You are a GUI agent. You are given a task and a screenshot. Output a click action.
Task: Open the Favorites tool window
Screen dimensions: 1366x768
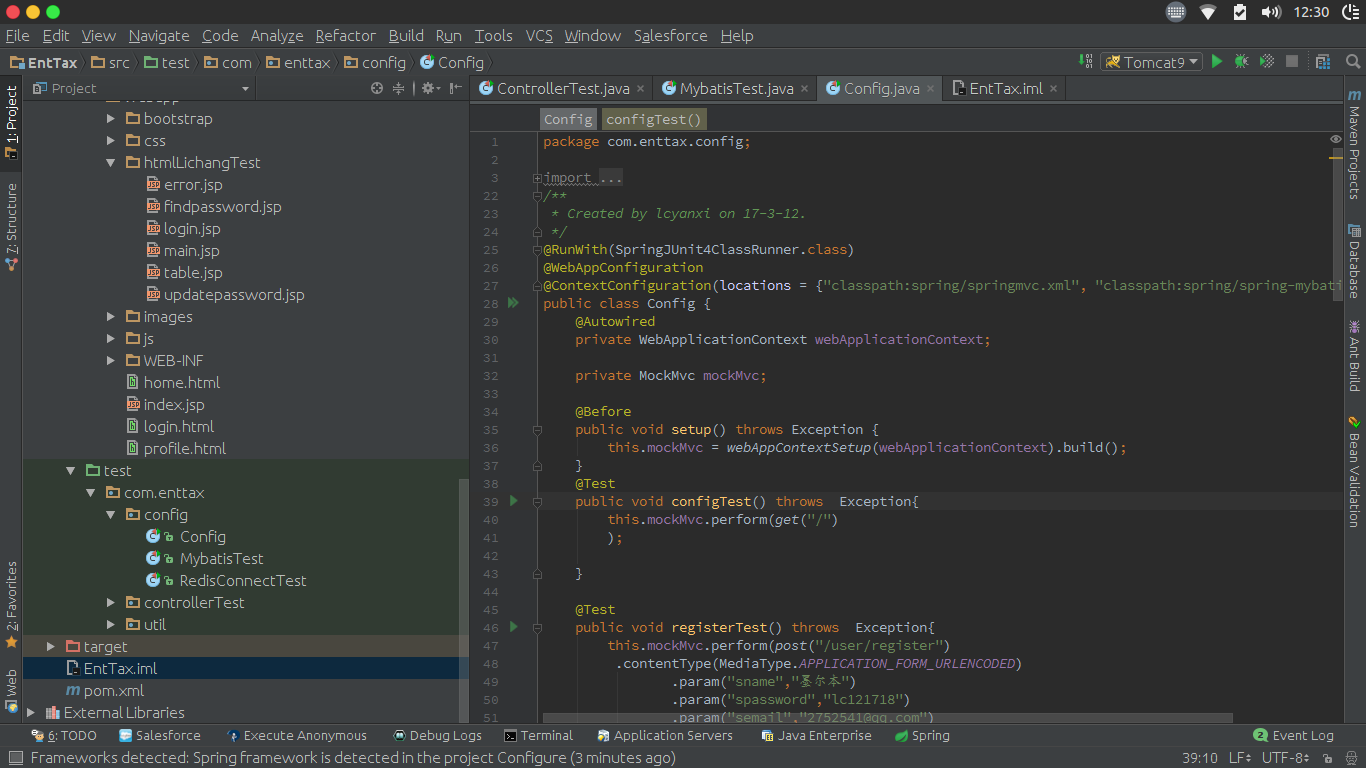tap(11, 605)
